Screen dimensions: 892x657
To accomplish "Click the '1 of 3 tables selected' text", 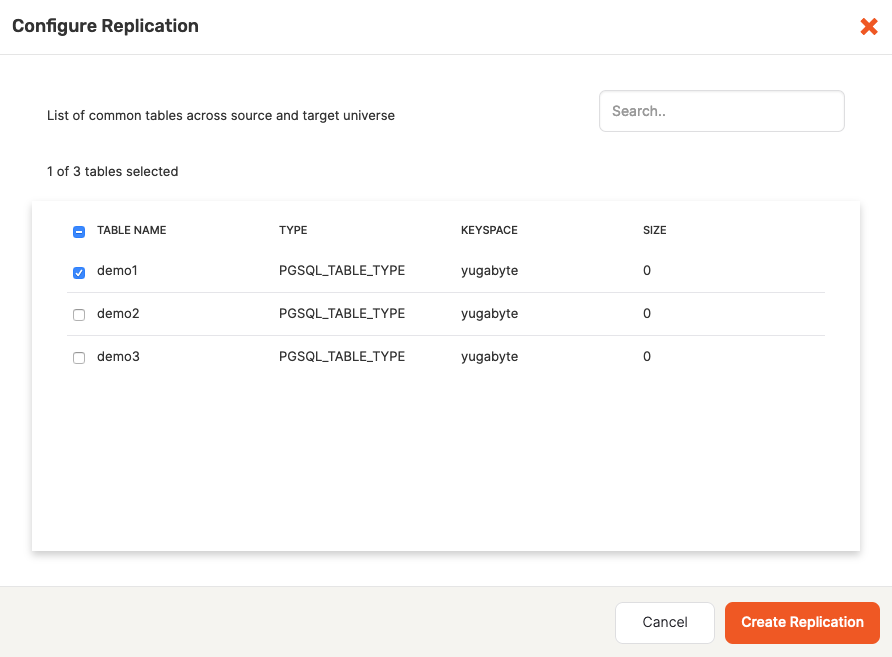I will click(112, 172).
